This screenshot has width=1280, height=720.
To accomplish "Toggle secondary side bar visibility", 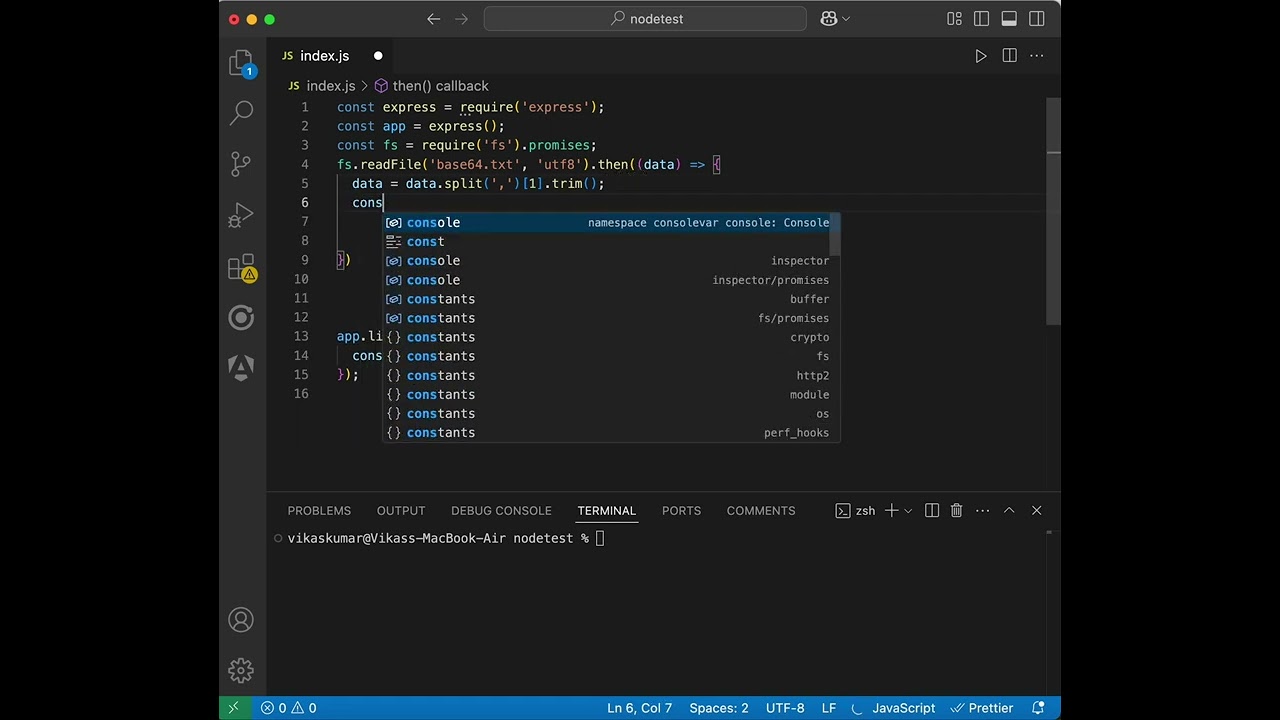I will tap(1037, 18).
